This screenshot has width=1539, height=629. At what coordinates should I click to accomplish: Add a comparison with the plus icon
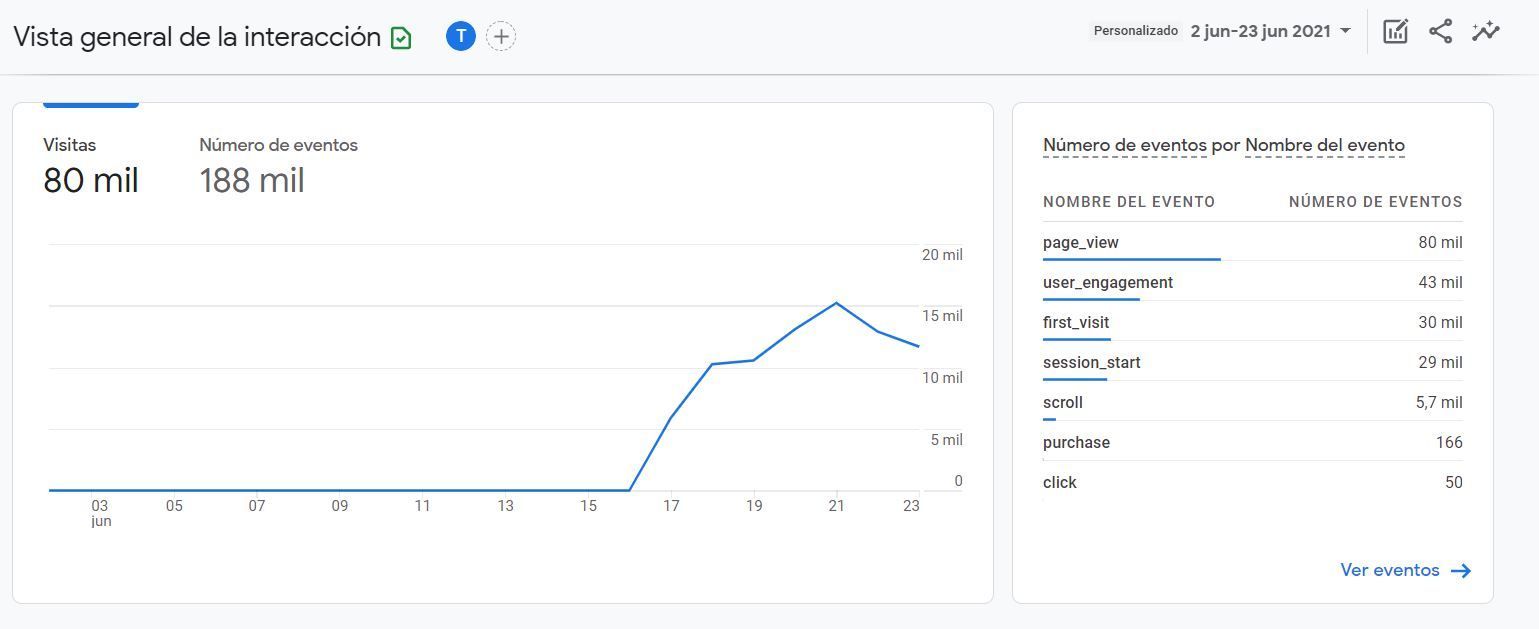(501, 37)
